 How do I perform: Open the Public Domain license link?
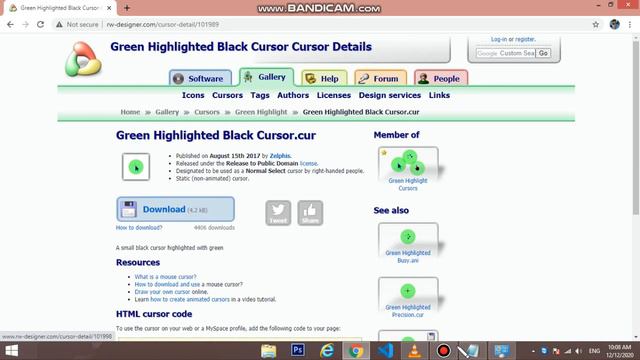pyautogui.click(x=309, y=163)
